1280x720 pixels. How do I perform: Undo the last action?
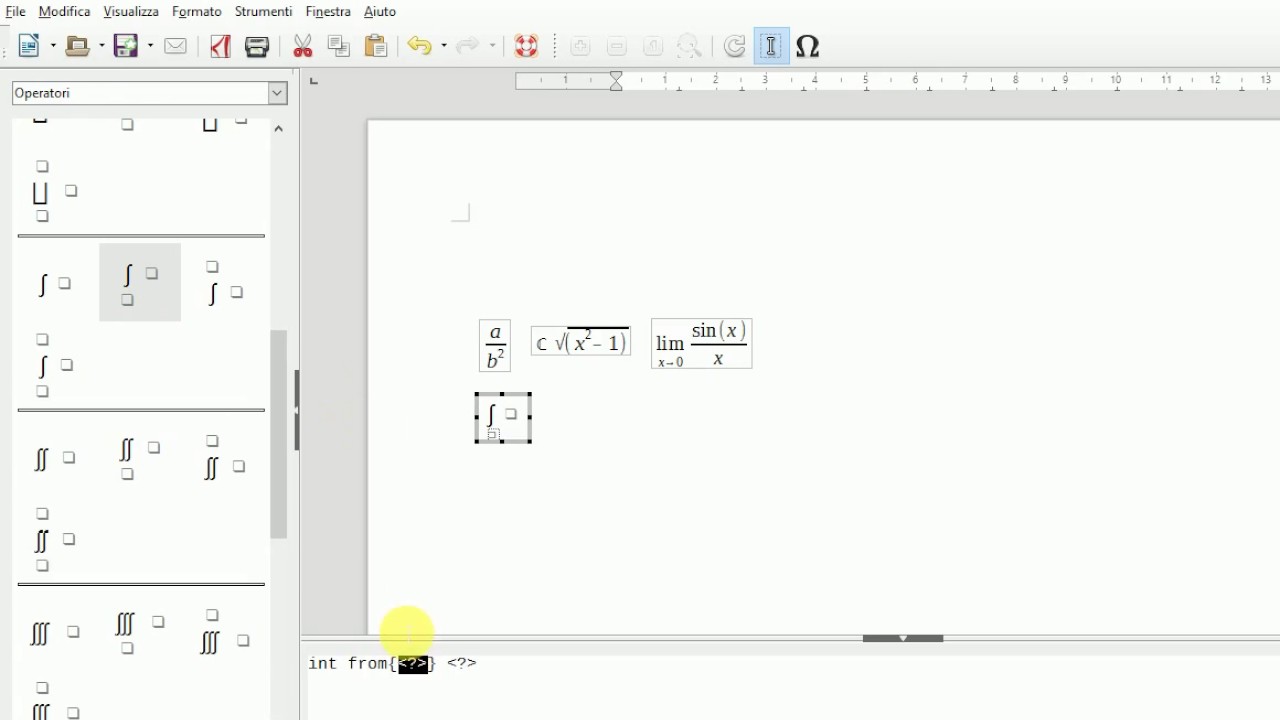[420, 46]
